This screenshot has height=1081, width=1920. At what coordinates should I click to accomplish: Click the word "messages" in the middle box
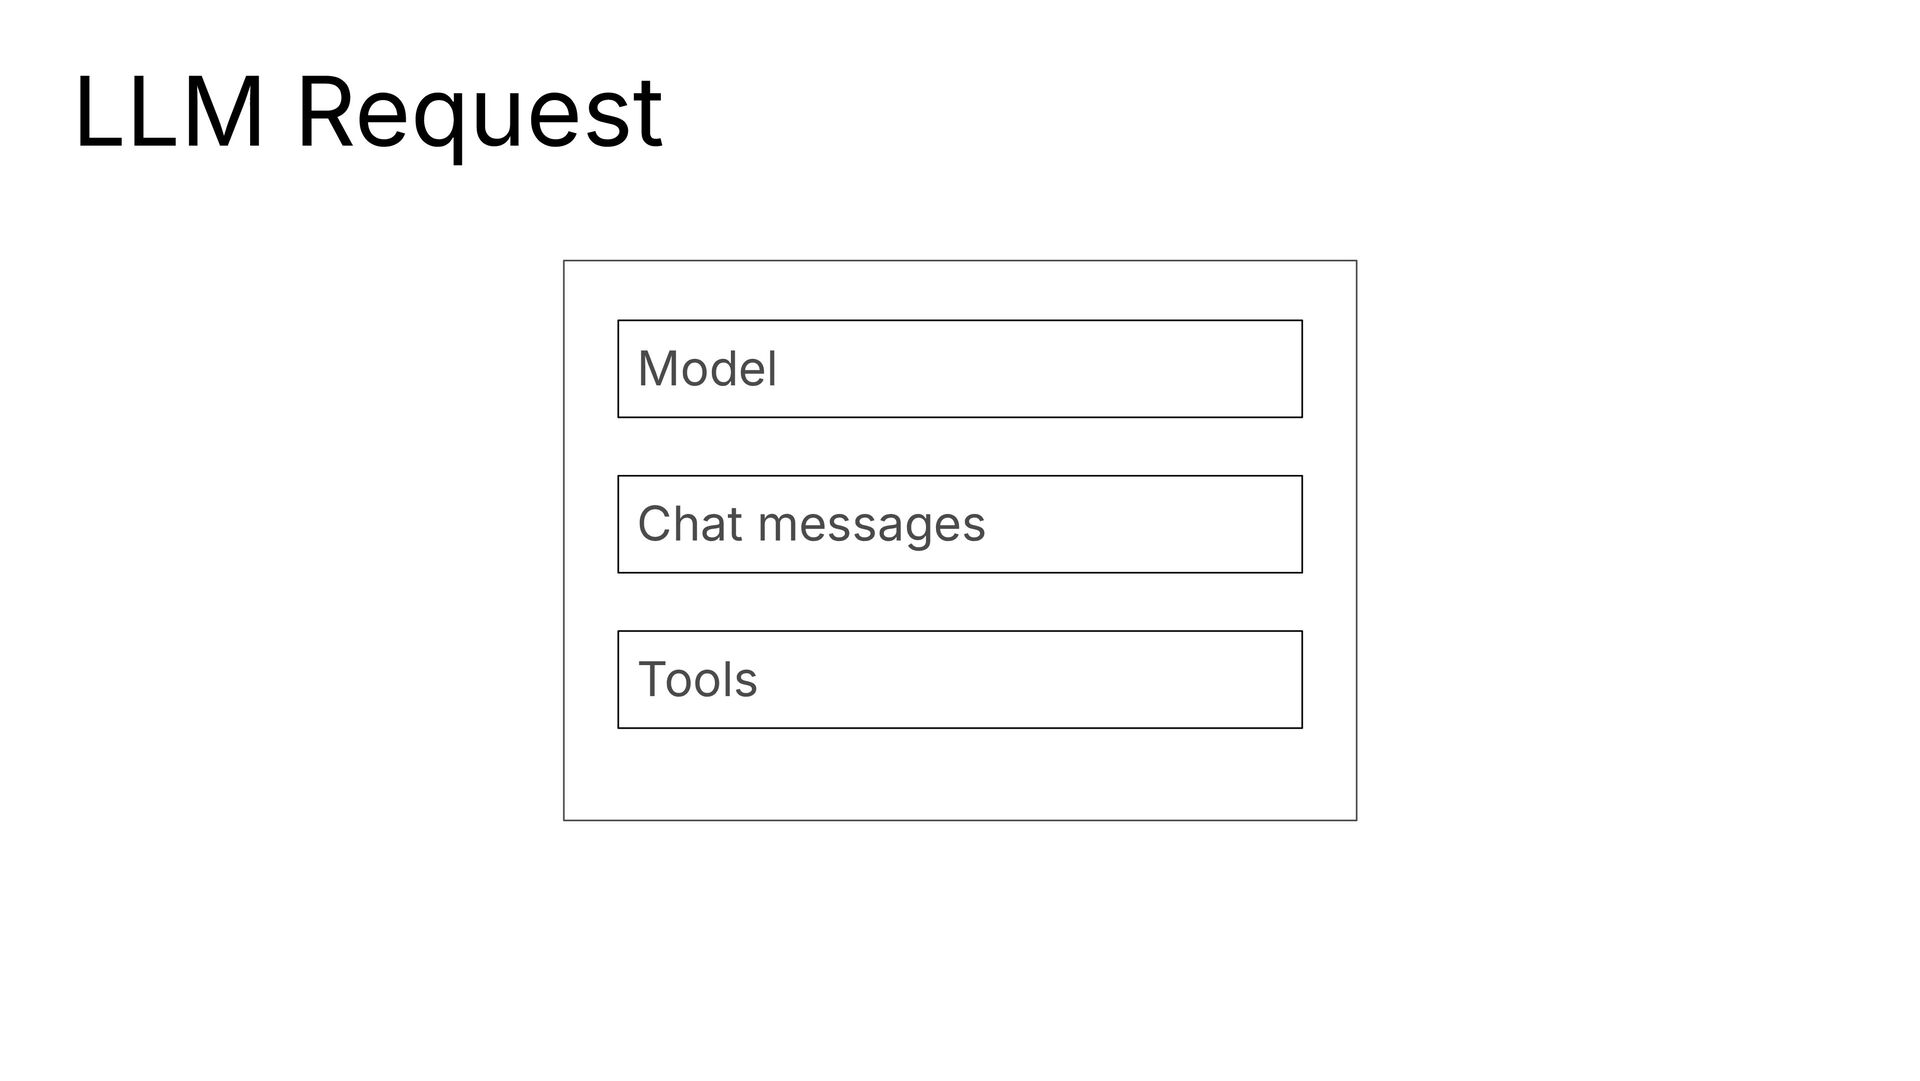871,527
